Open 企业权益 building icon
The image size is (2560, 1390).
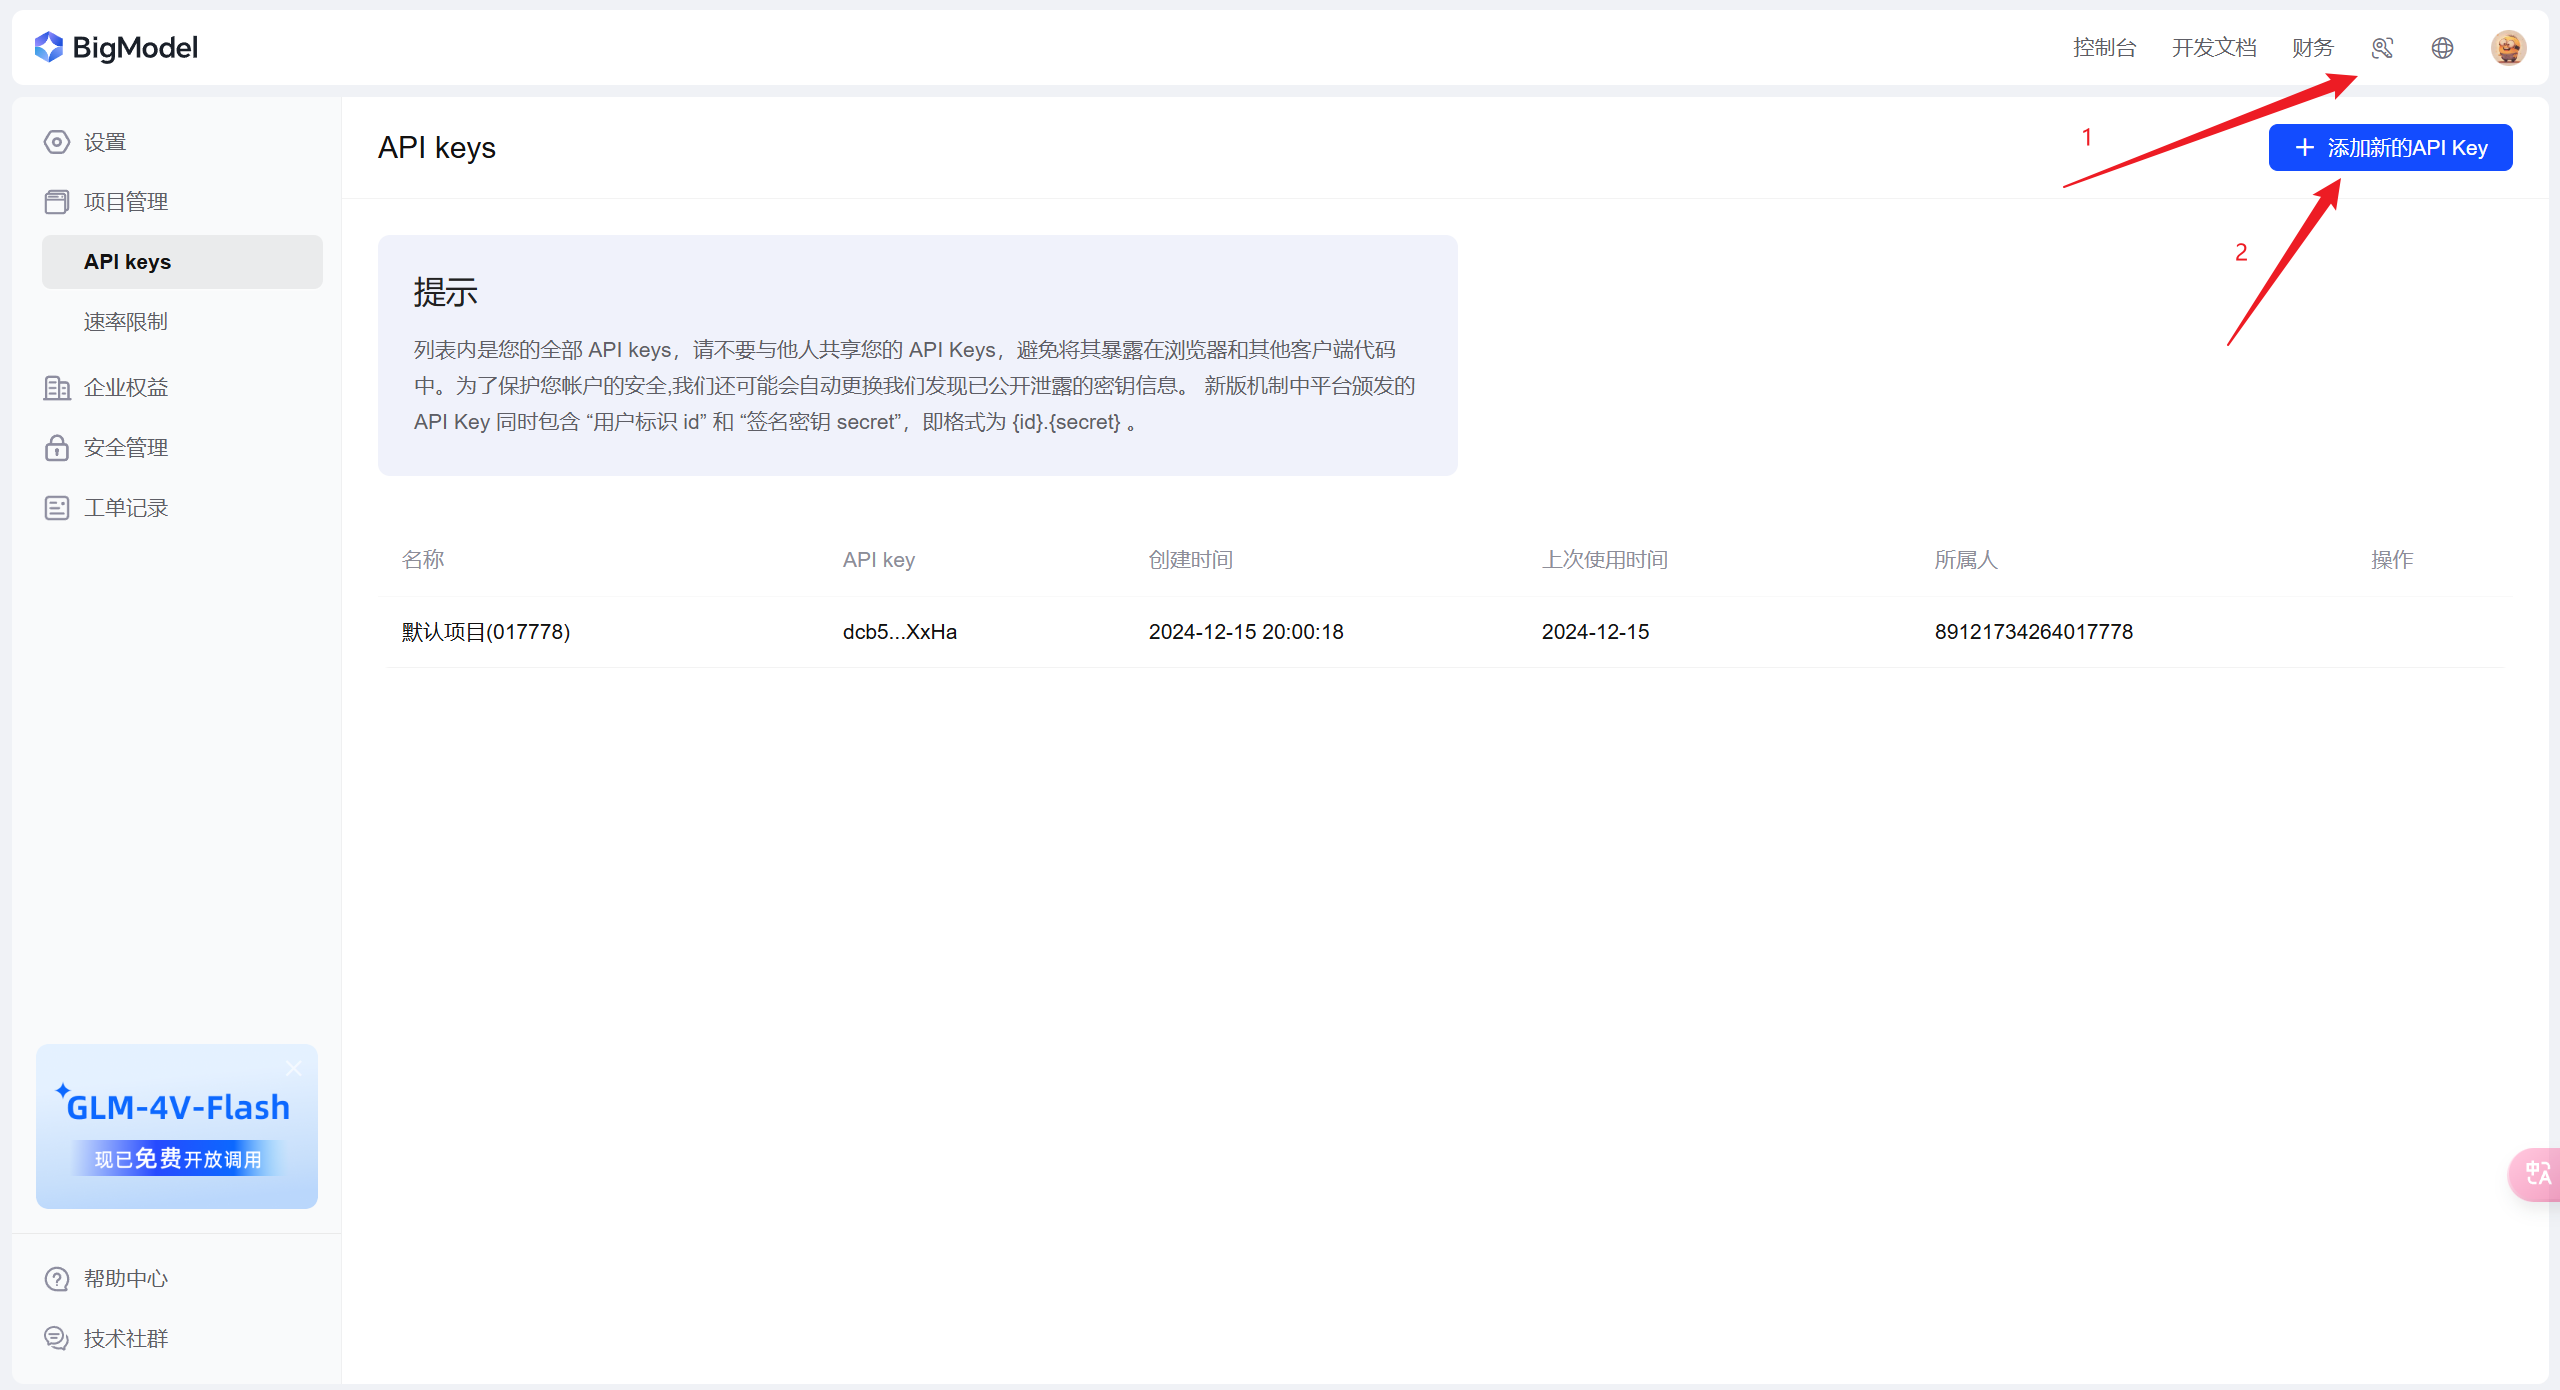(57, 388)
